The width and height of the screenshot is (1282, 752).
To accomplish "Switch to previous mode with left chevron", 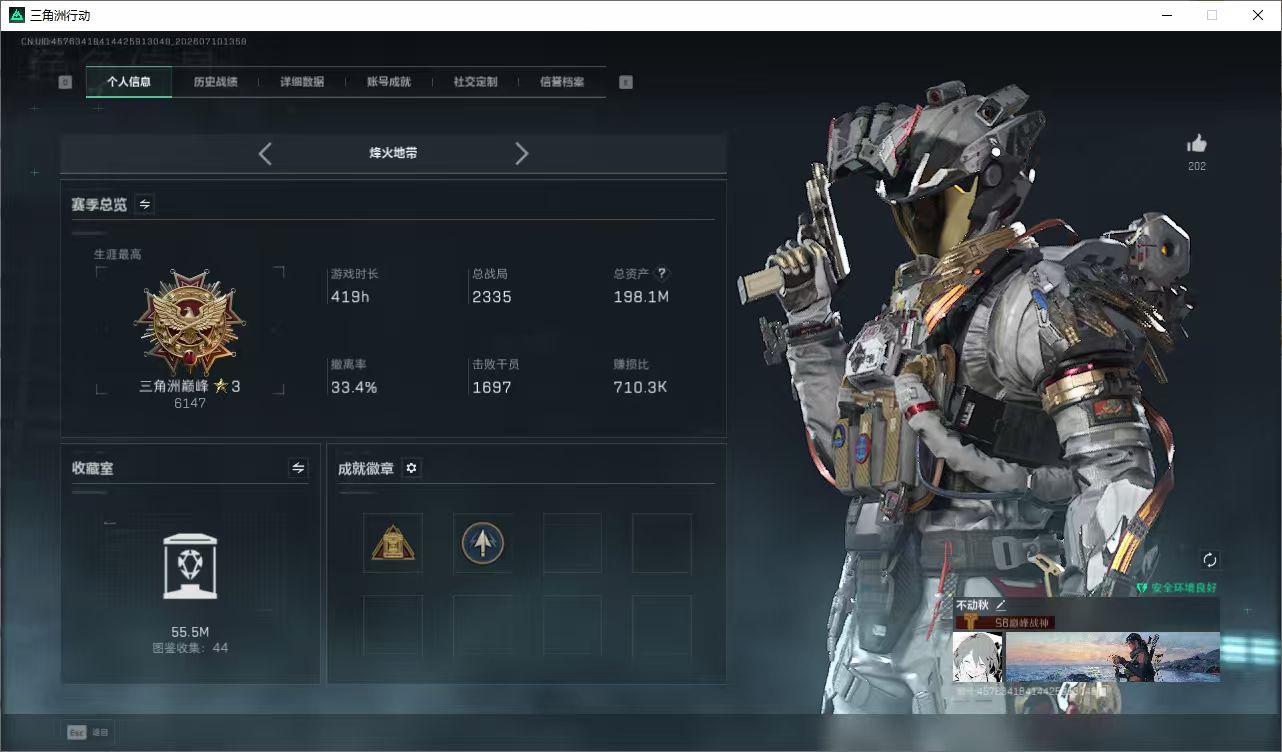I will (265, 153).
